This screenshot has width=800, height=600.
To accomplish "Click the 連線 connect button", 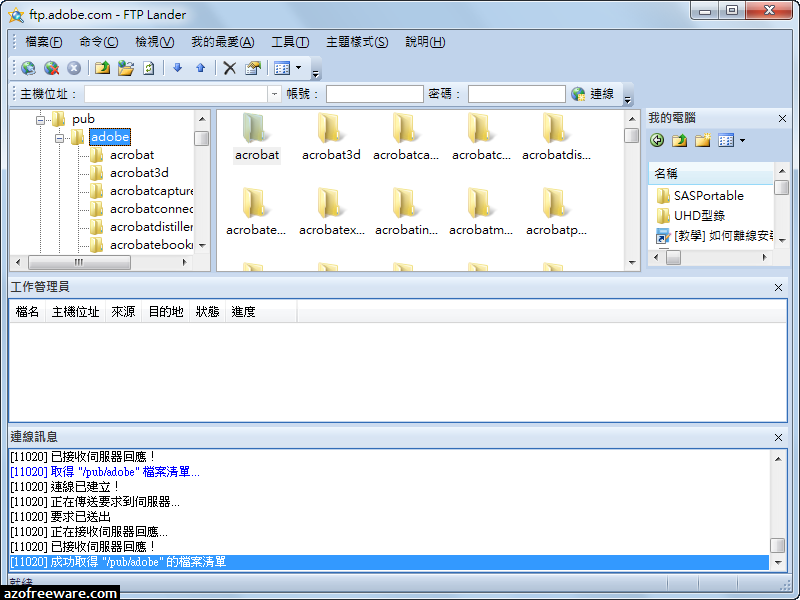I will [x=593, y=94].
